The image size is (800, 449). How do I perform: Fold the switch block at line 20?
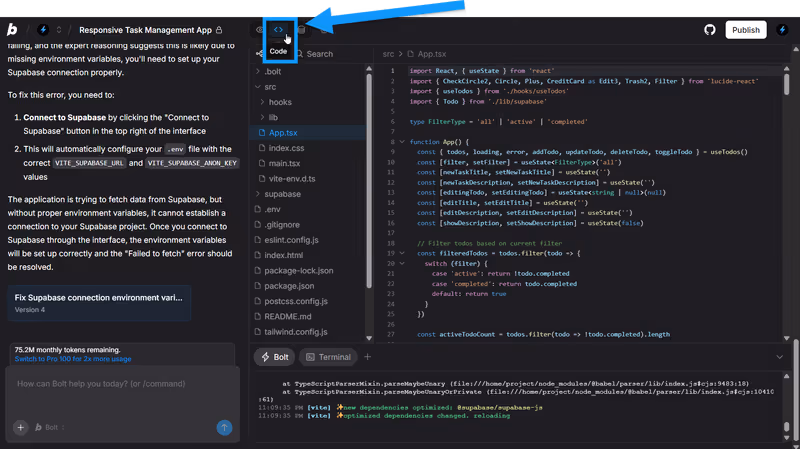pyautogui.click(x=402, y=263)
